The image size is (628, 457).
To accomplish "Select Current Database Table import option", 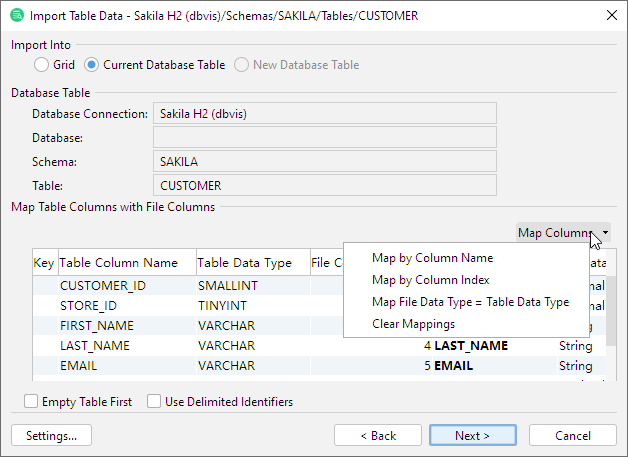I will pos(92,65).
